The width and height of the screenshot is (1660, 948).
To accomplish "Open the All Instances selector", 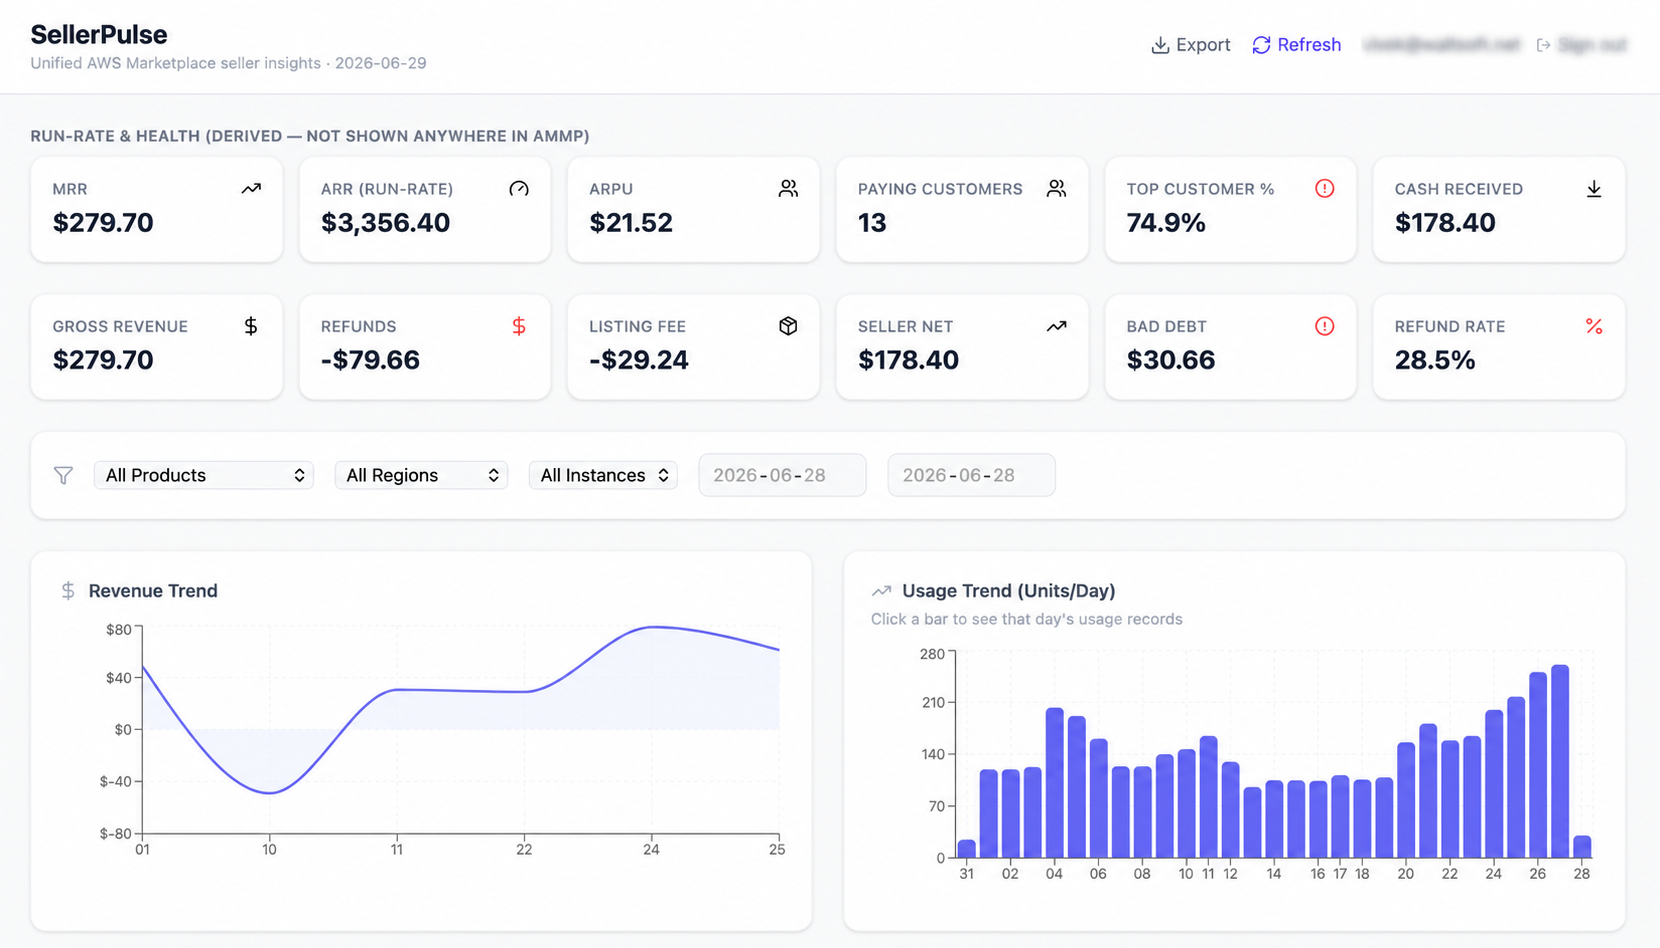I will click(x=603, y=475).
